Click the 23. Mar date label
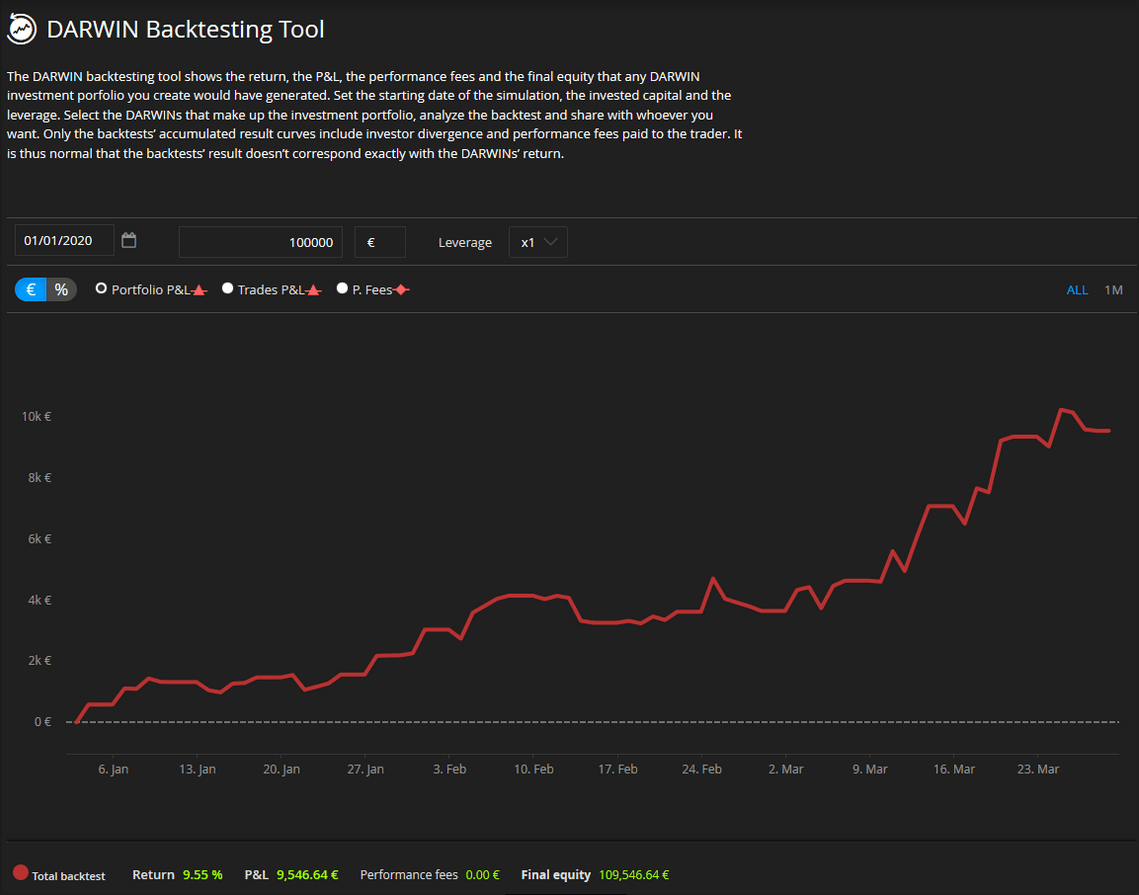The width and height of the screenshot is (1139, 895). coord(1038,769)
